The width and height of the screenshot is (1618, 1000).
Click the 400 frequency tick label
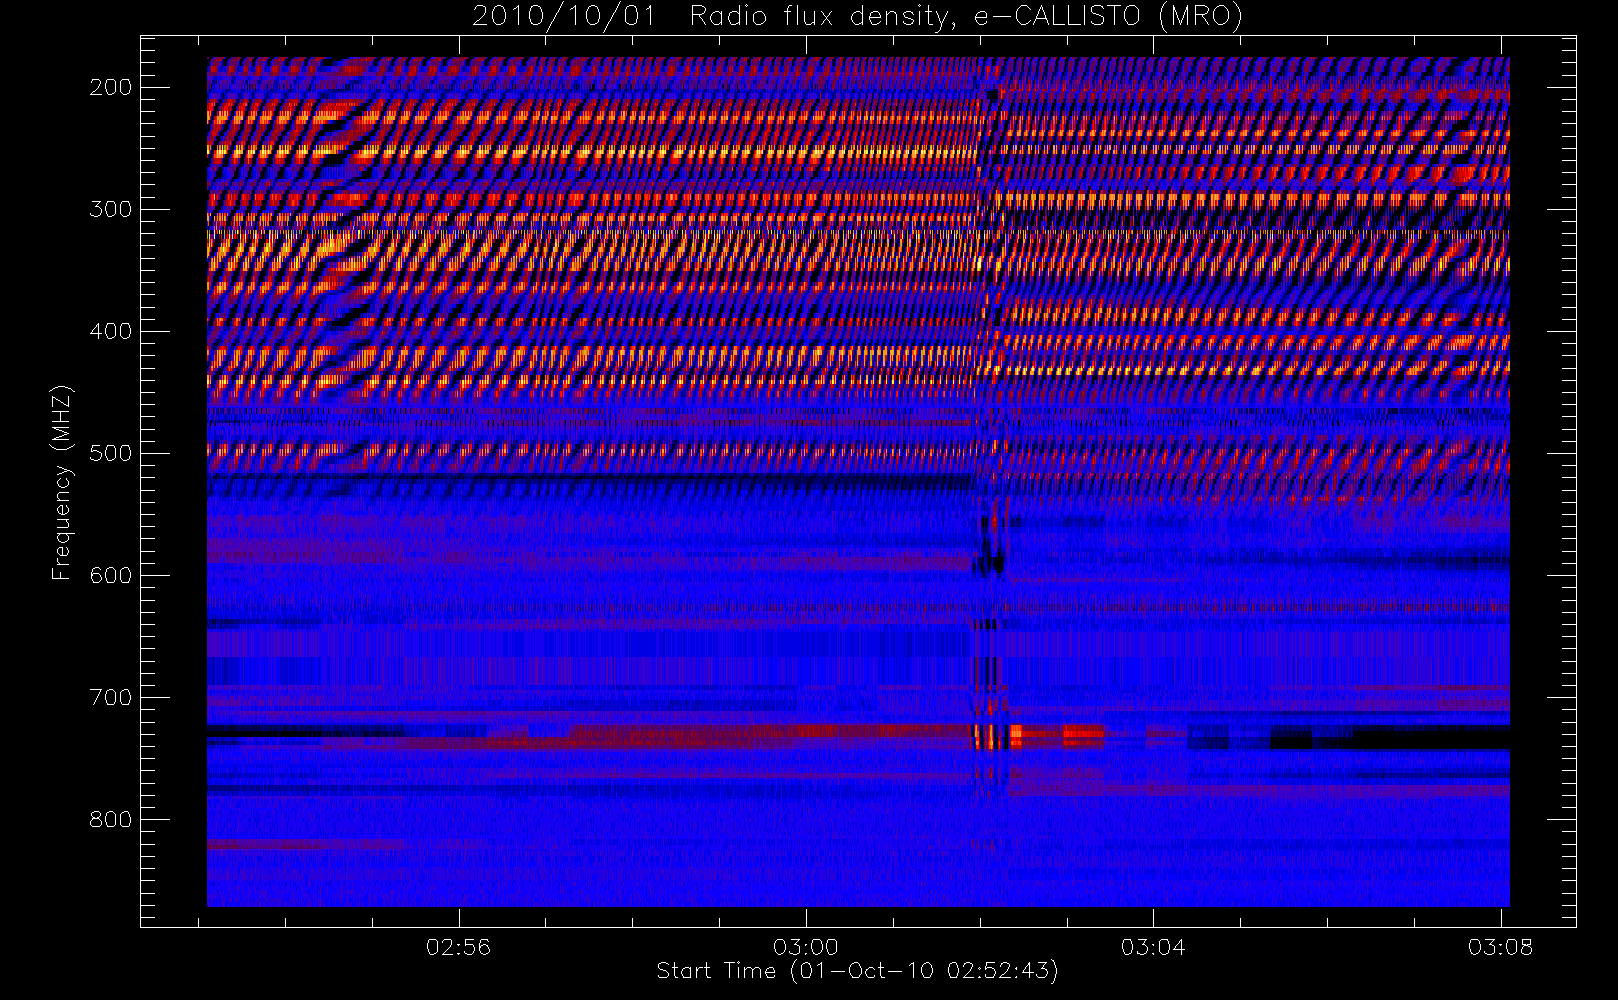[110, 331]
